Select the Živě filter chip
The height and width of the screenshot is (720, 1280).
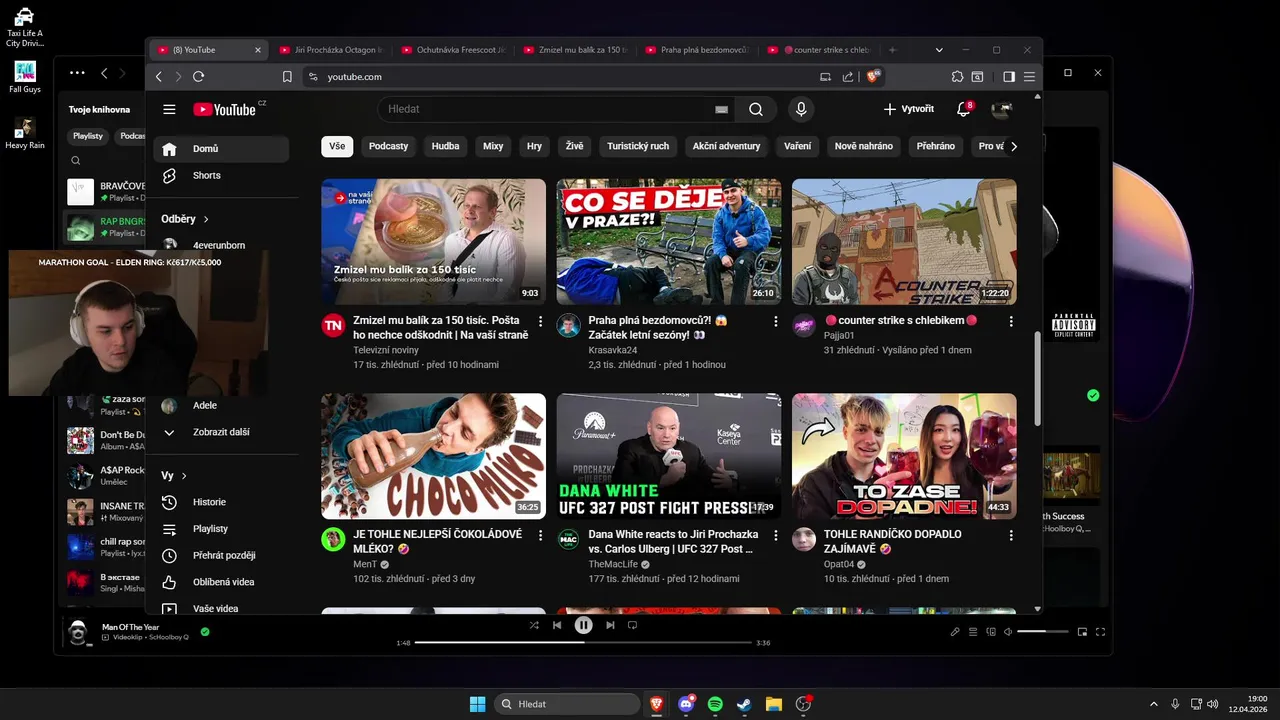point(574,146)
